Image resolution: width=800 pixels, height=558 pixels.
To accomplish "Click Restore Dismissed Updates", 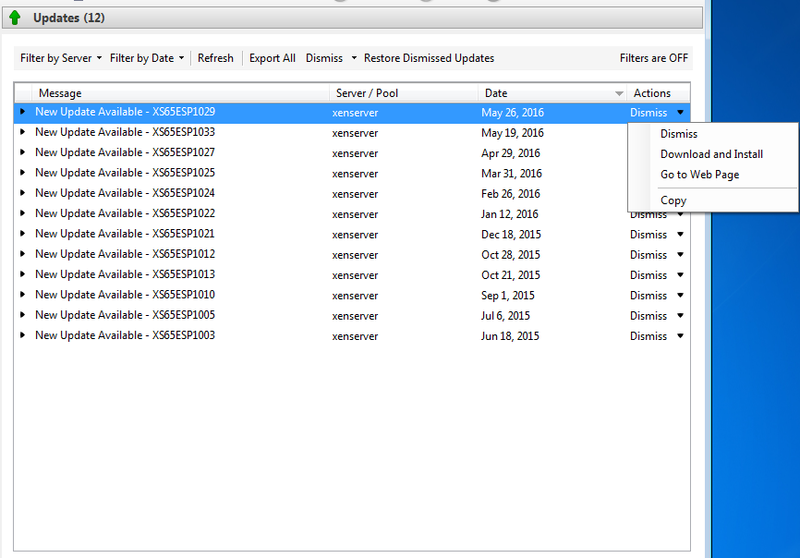I will click(429, 58).
